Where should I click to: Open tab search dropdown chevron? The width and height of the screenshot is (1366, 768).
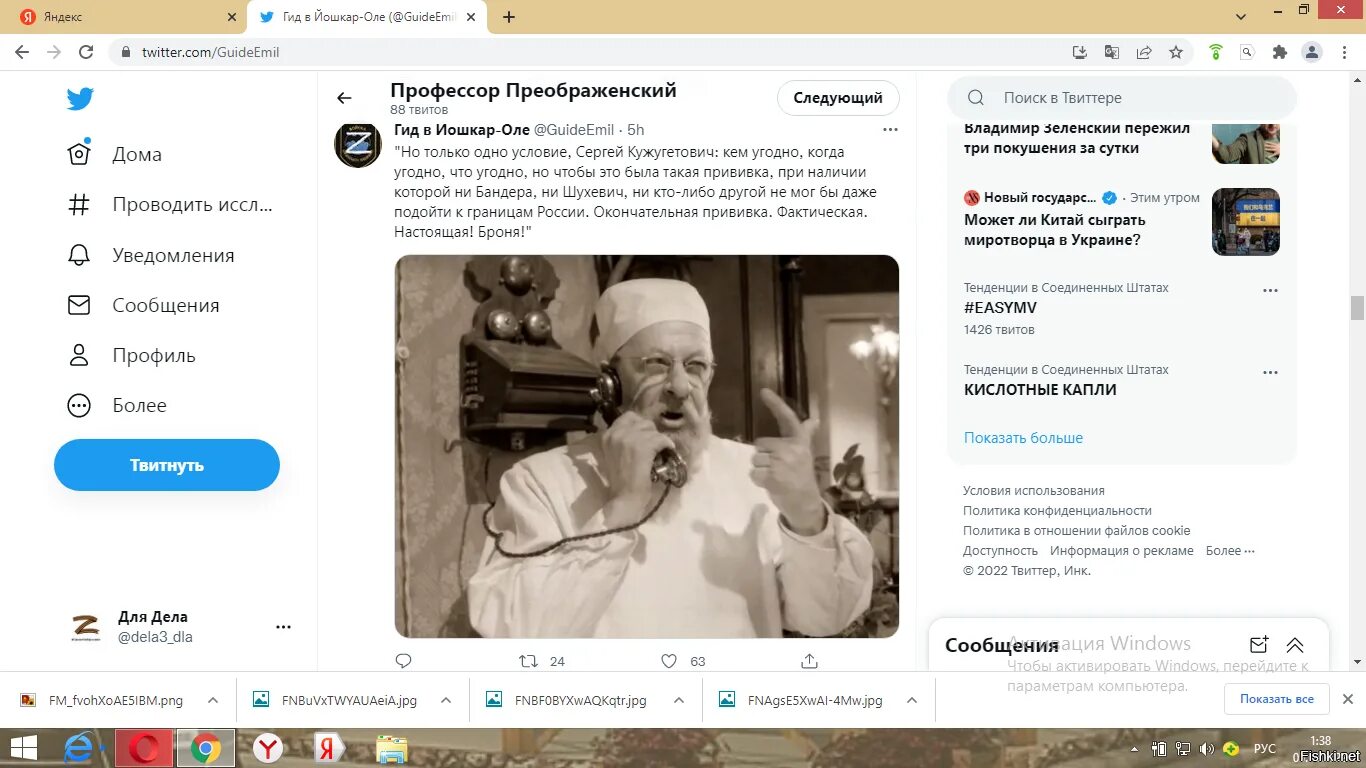[1241, 17]
